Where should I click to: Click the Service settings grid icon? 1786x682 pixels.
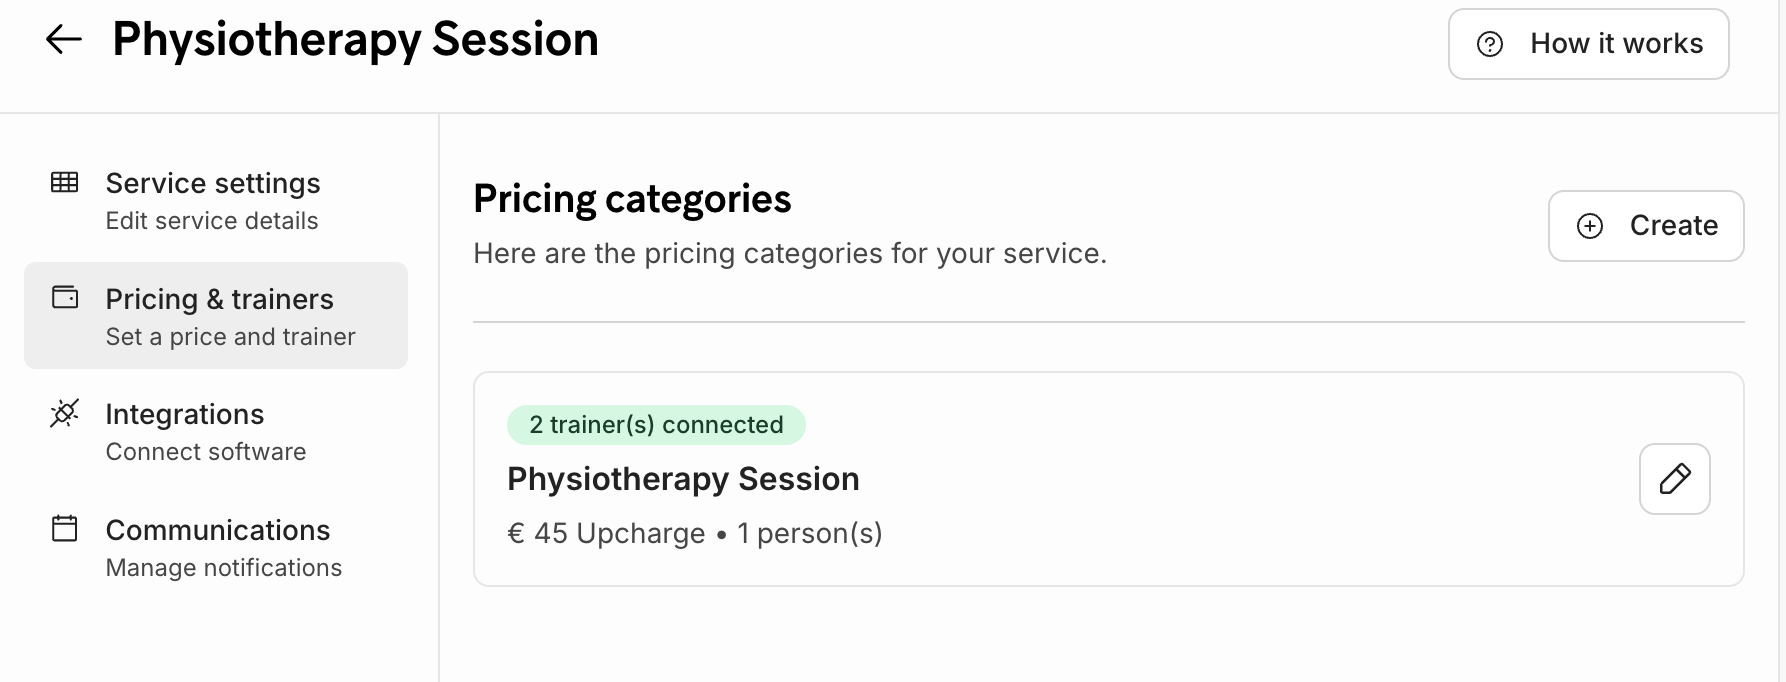click(65, 182)
